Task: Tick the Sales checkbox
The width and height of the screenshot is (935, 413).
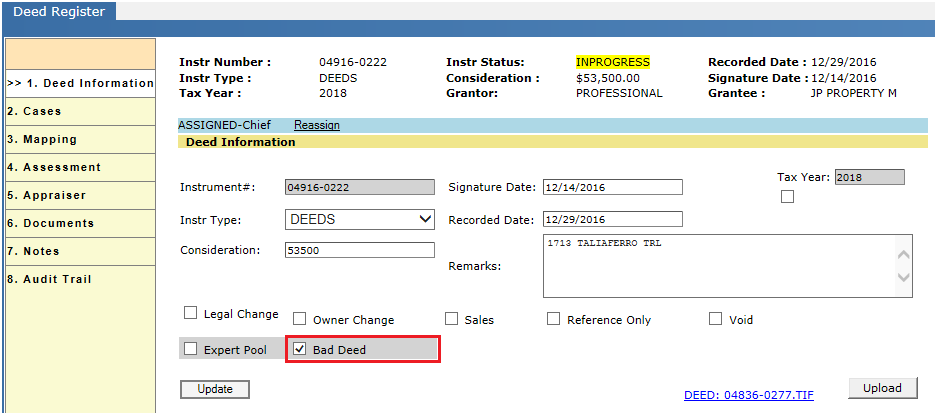Action: pyautogui.click(x=451, y=319)
